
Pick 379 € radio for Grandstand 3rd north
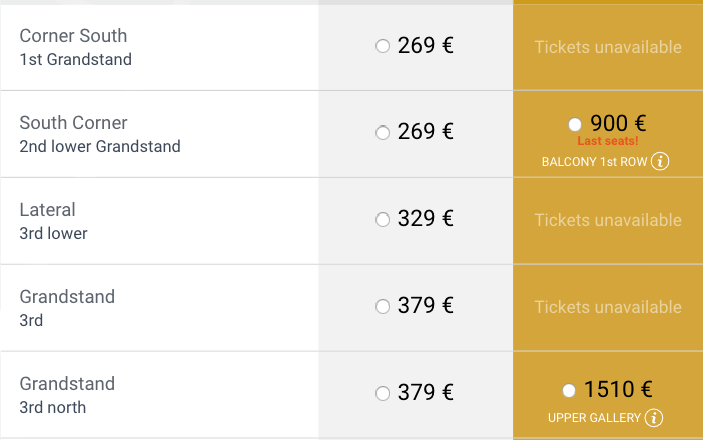[x=382, y=394]
